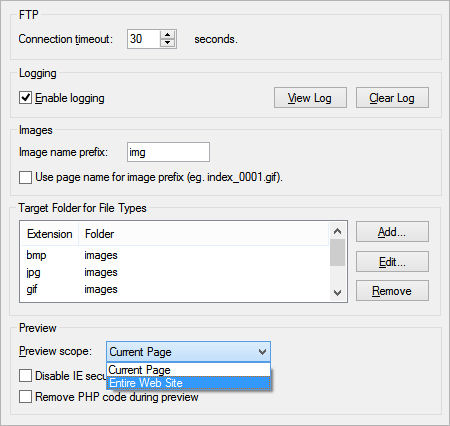
Task: Click the Image name prefix field
Action: tap(168, 152)
